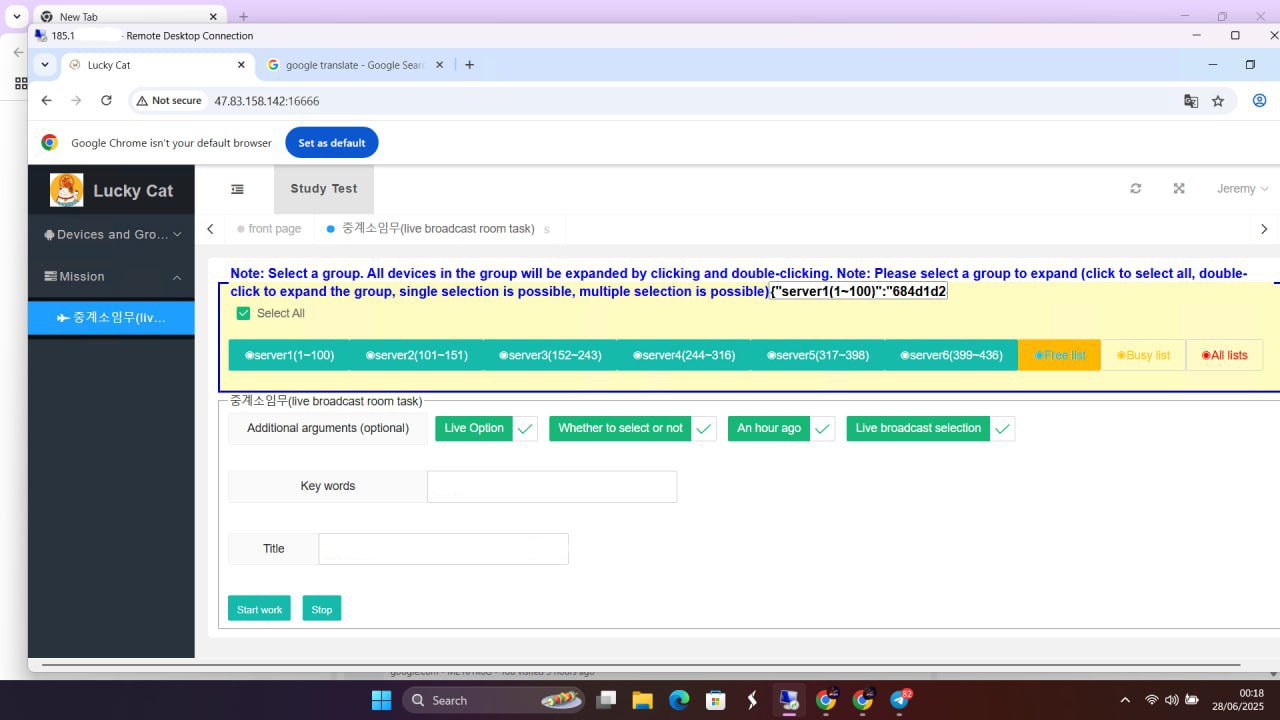Click the Google Translate icon in address bar
This screenshot has height=720, width=1280.
[1190, 101]
